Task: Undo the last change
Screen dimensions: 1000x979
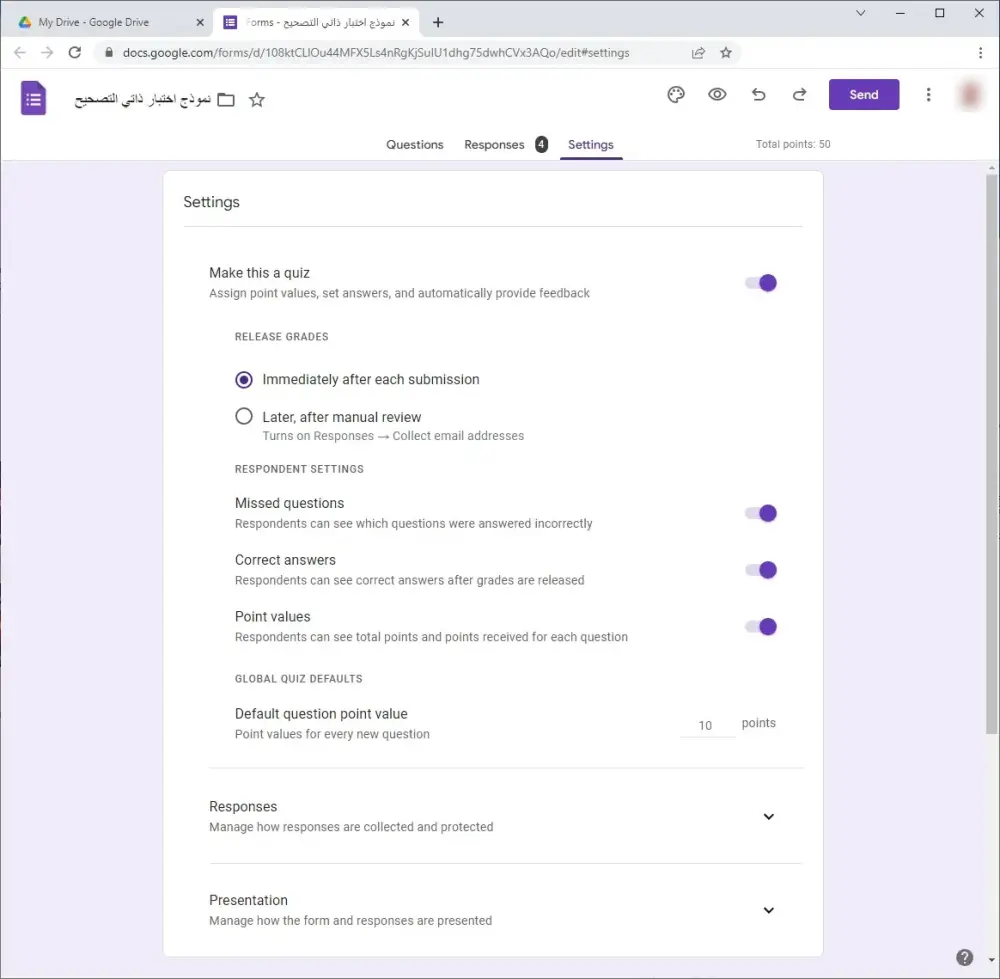Action: click(758, 95)
